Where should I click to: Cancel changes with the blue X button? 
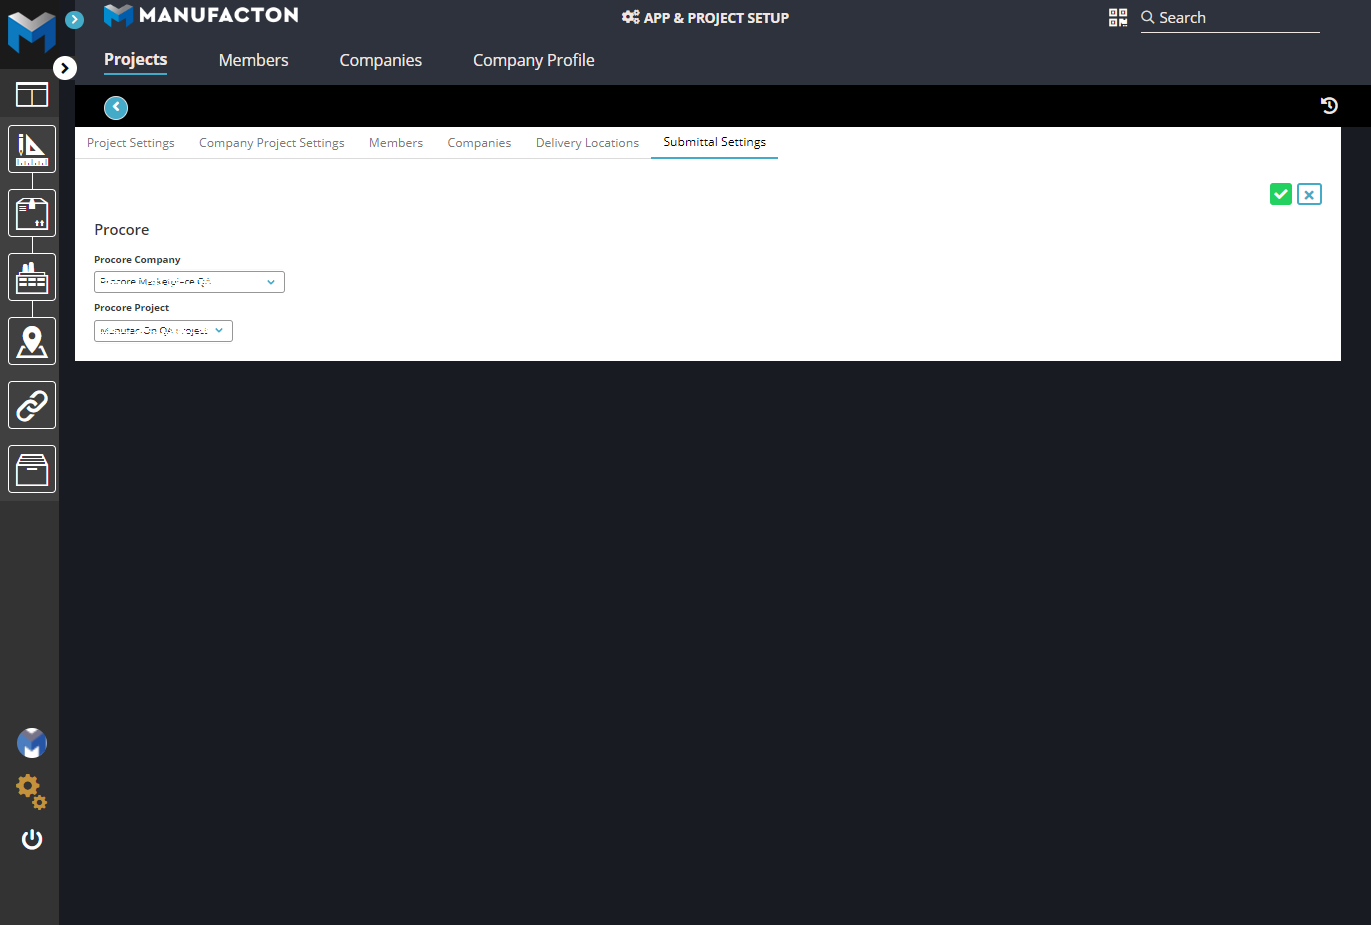coord(1309,194)
